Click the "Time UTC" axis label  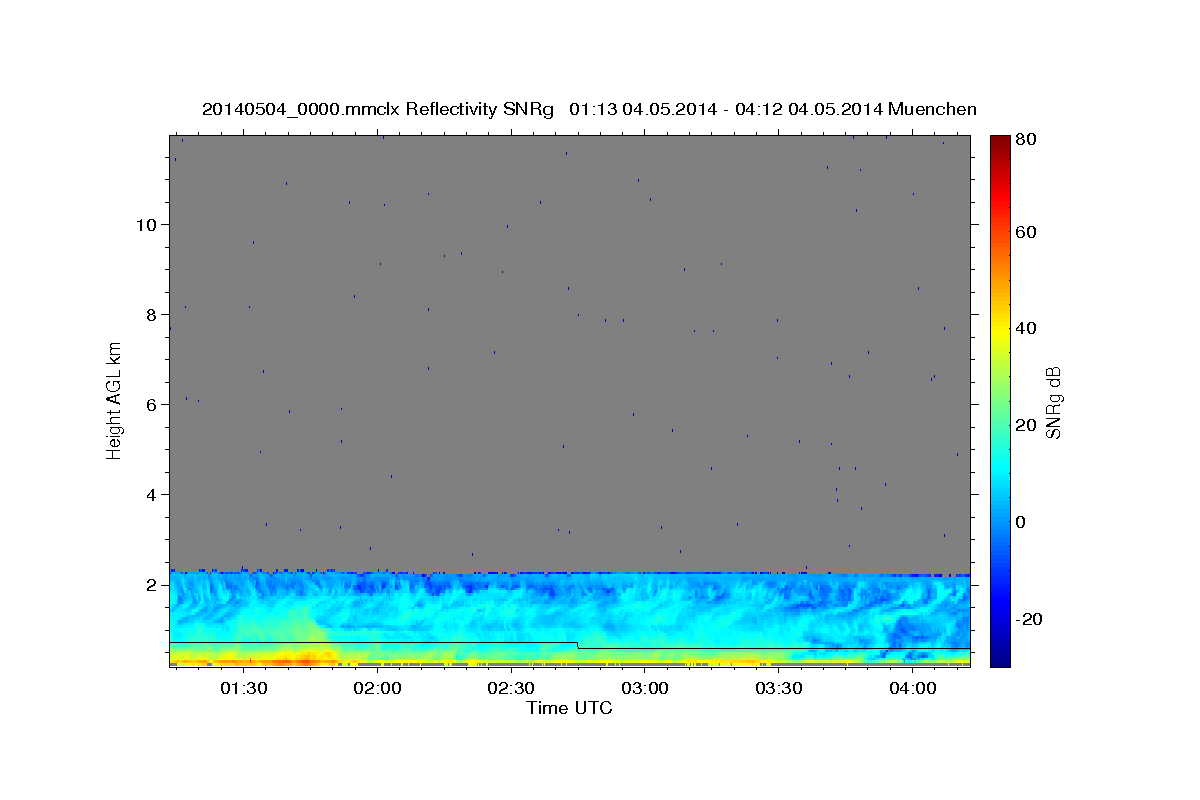point(569,709)
